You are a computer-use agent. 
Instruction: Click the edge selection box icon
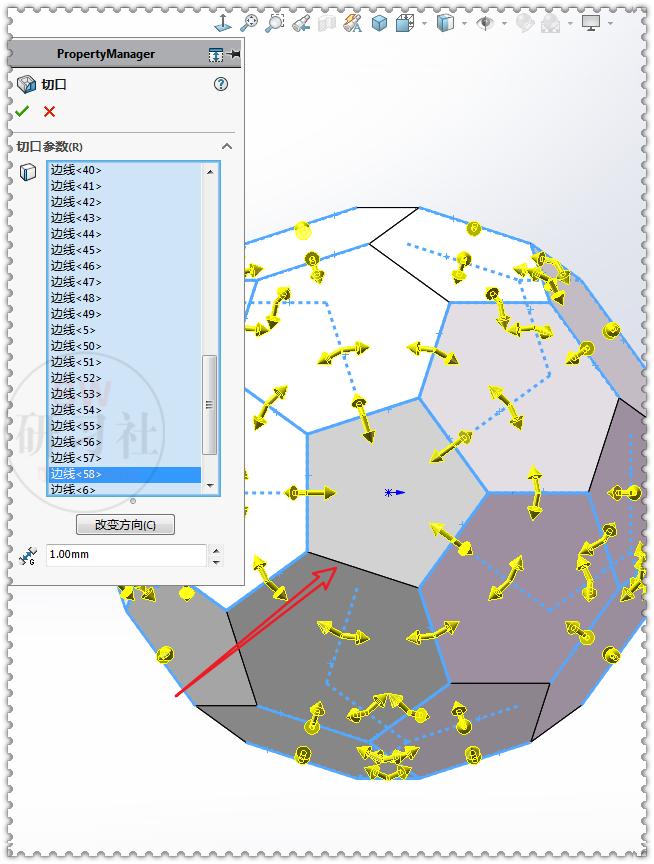click(x=28, y=172)
